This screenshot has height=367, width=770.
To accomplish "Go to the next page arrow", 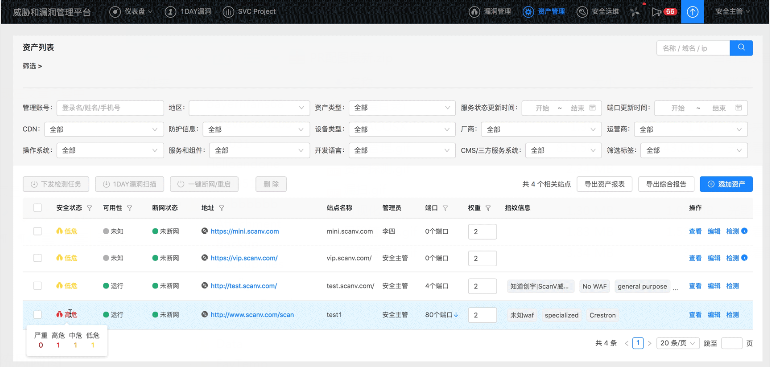I will [649, 343].
